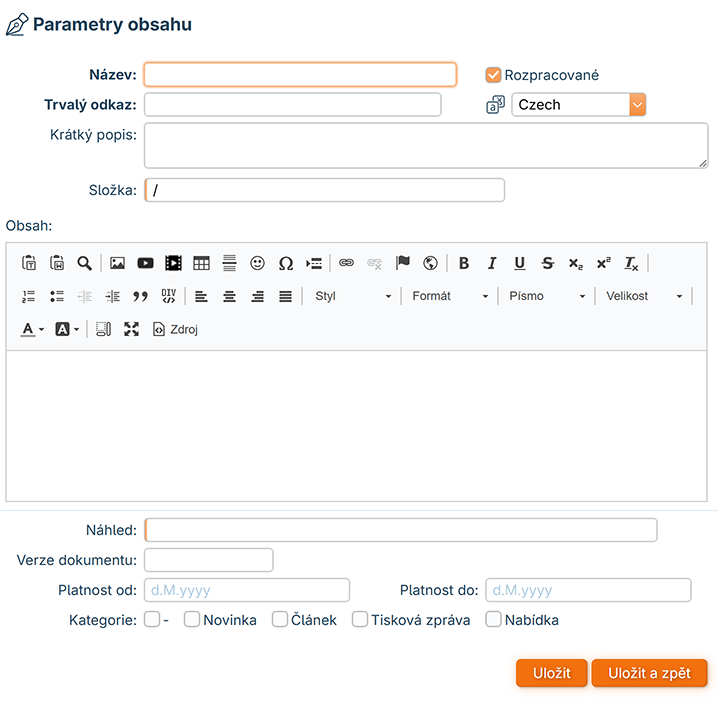
Task: Insert special character with Omega icon
Action: (286, 263)
